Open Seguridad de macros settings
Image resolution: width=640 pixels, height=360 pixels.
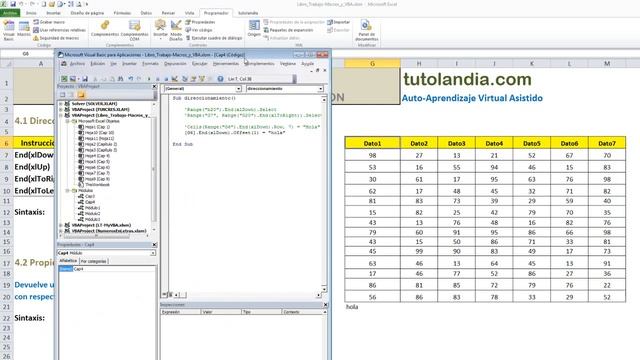pyautogui.click(x=56, y=38)
